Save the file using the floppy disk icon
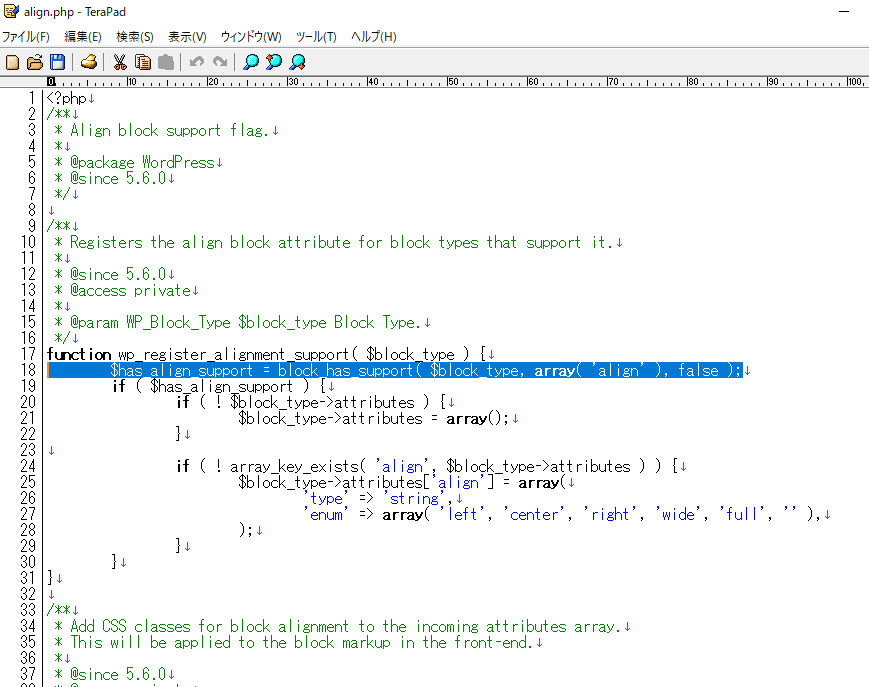This screenshot has width=869, height=687. (57, 62)
